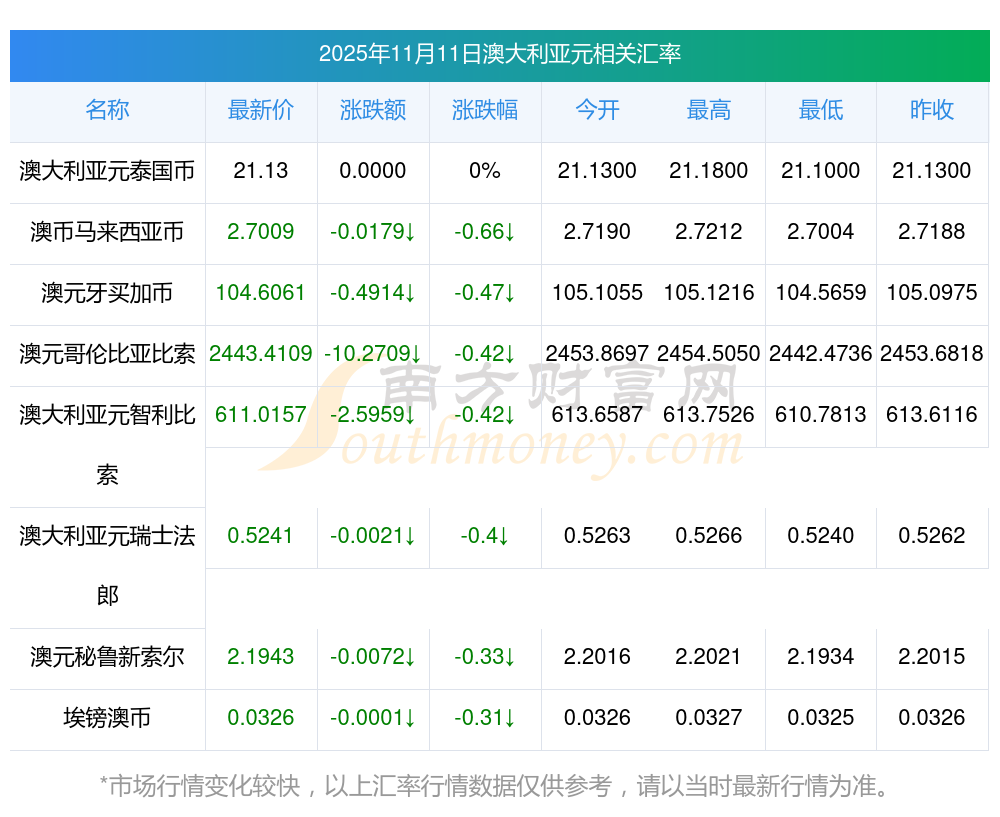Select the 埃镑澳币 row name

coord(107,718)
